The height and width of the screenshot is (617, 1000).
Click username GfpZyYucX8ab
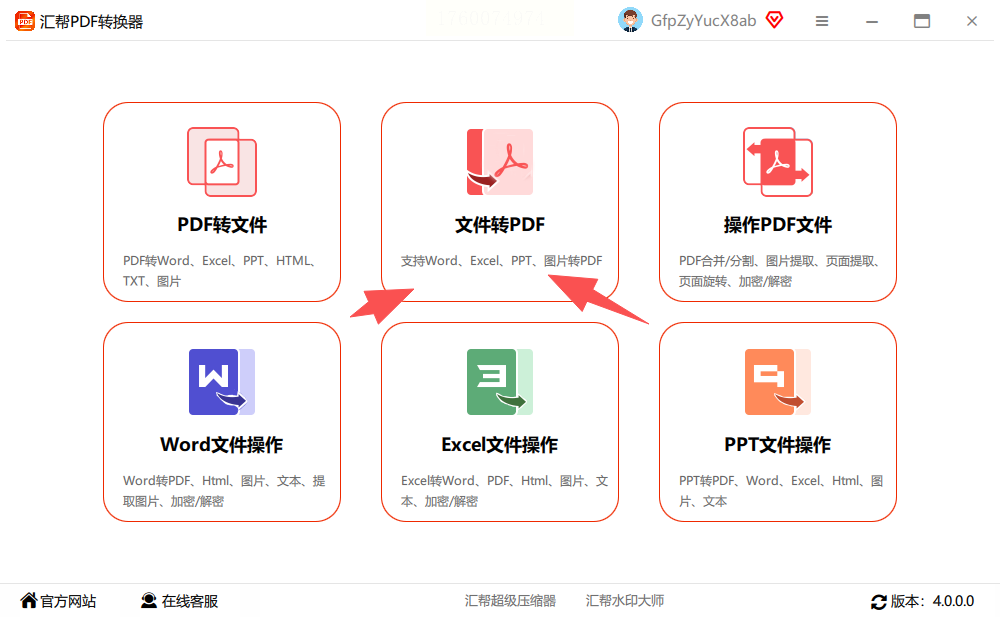[x=703, y=21]
